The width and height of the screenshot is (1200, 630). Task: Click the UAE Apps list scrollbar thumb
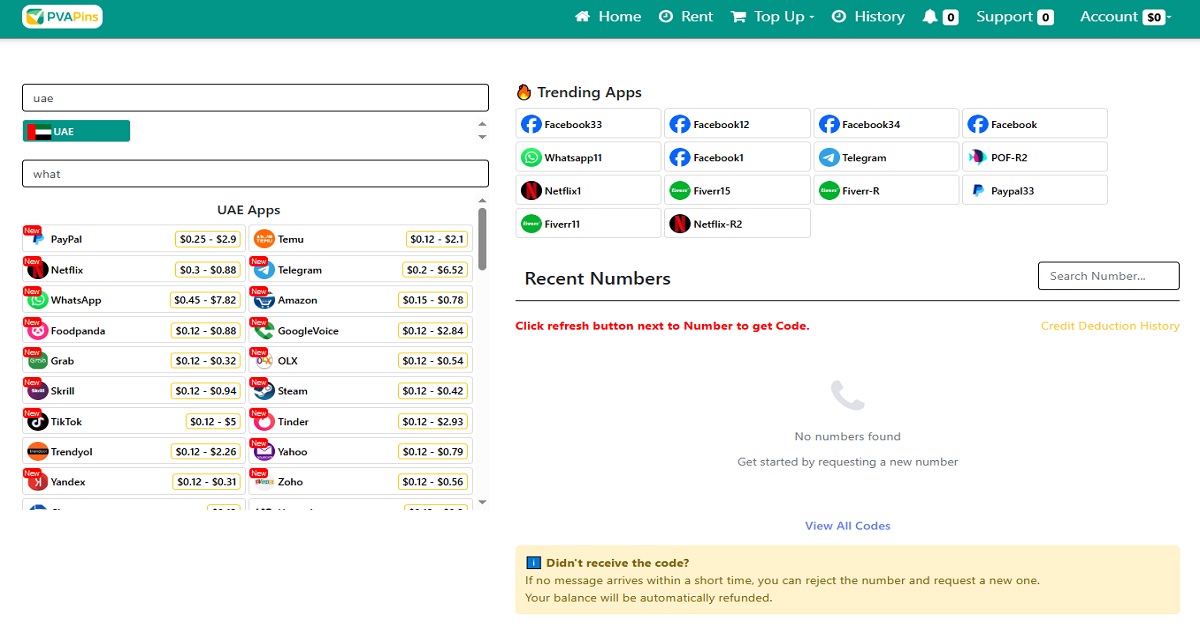click(x=482, y=238)
